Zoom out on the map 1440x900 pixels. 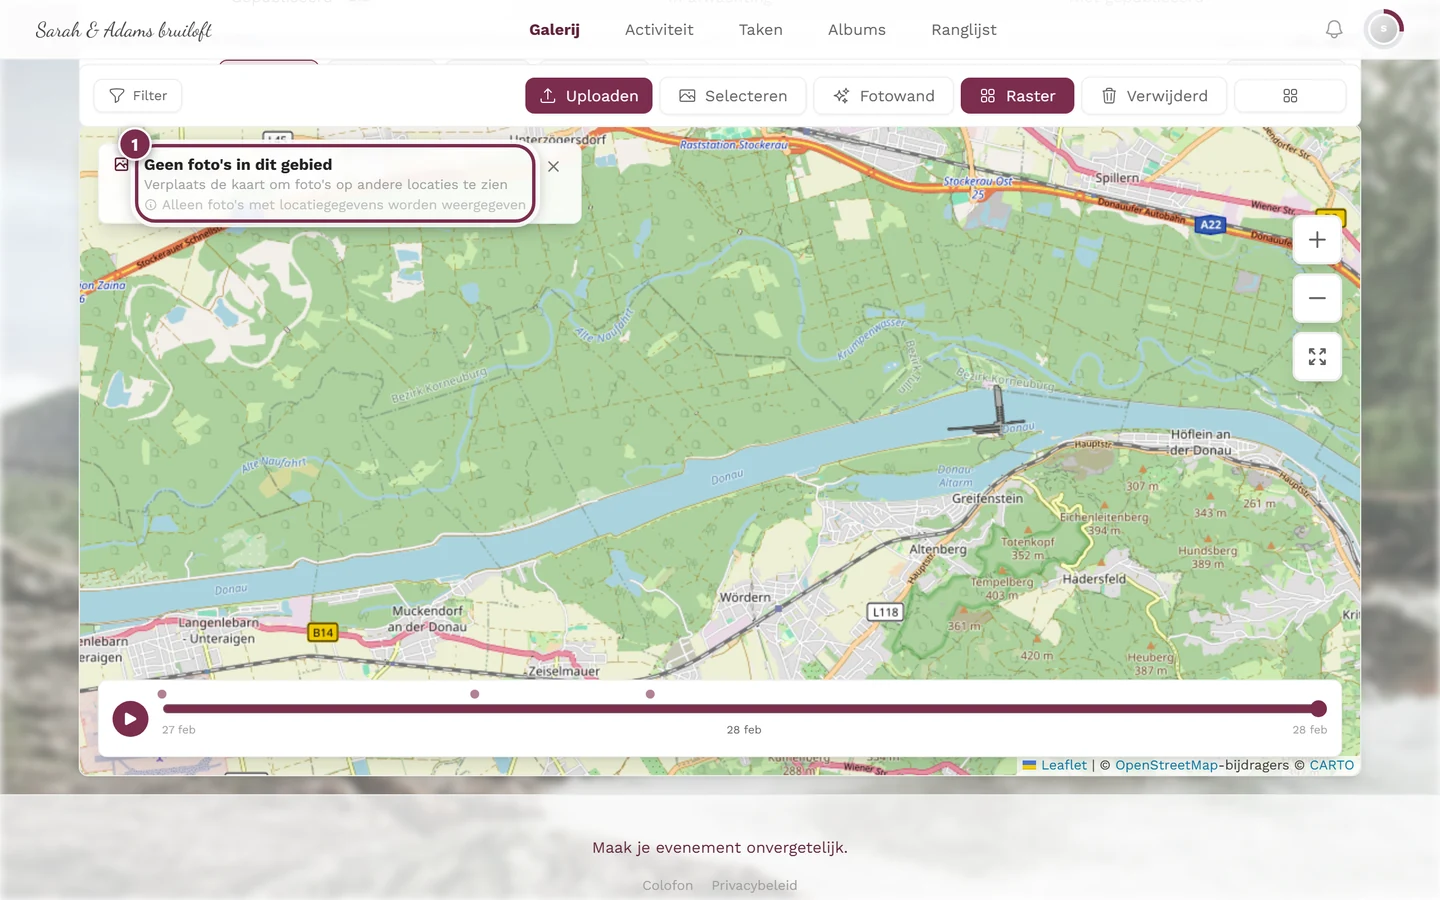pyautogui.click(x=1317, y=298)
